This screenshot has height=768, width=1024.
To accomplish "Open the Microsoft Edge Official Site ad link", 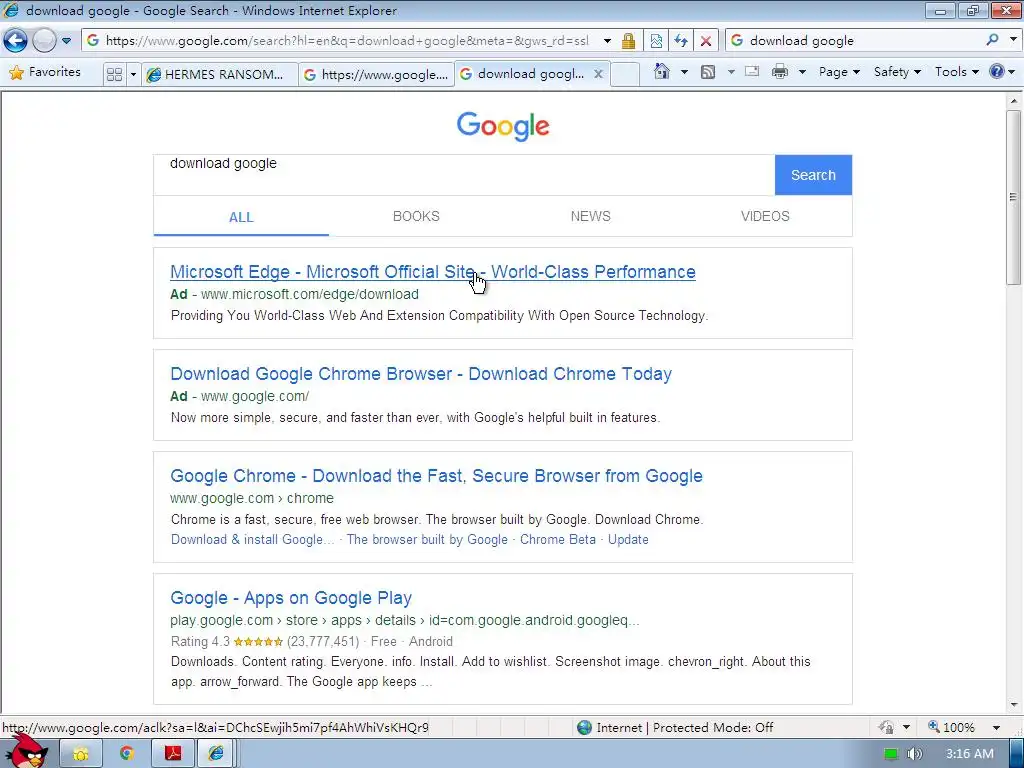I will 433,272.
